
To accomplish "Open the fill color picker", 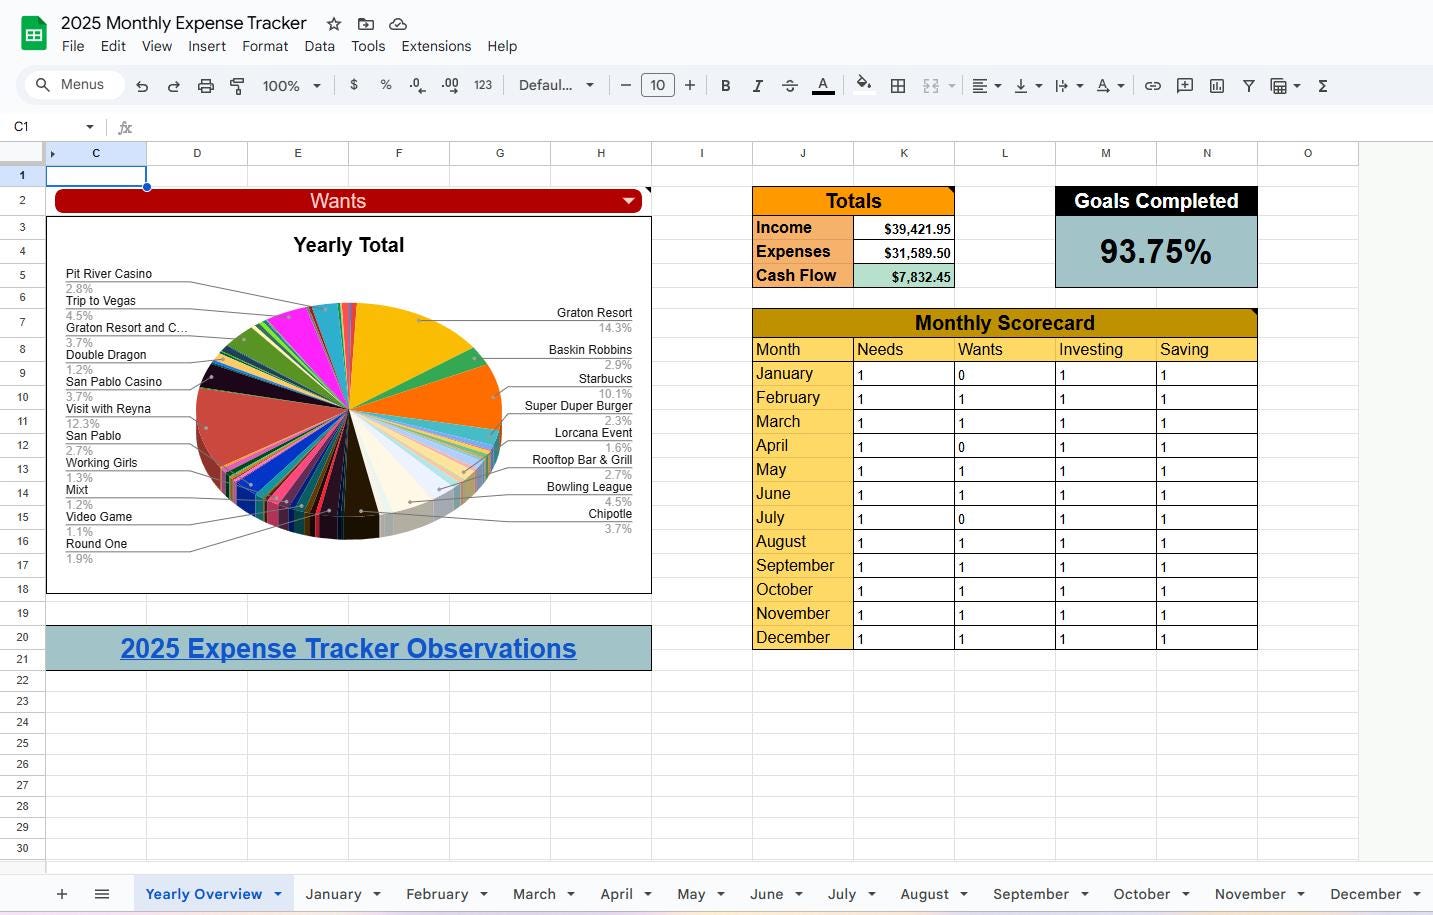I will coord(864,86).
